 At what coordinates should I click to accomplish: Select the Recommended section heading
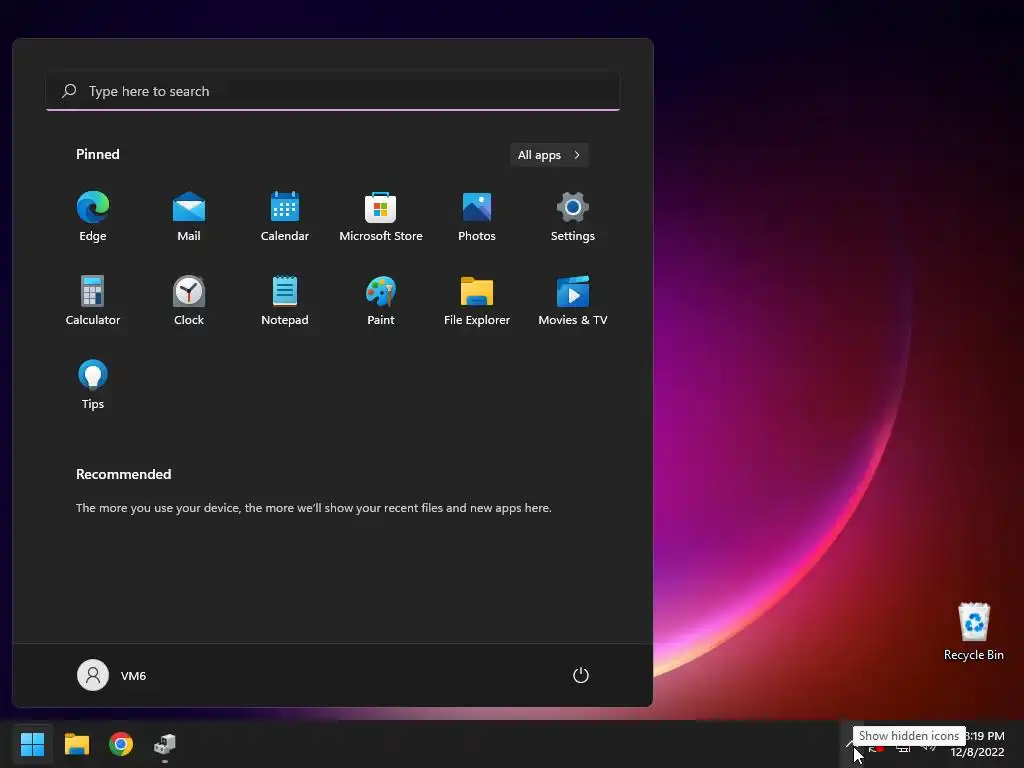[123, 474]
